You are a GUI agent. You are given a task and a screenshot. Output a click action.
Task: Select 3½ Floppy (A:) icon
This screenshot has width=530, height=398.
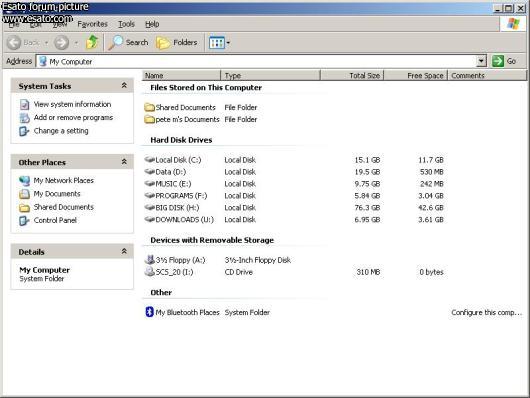point(149,259)
